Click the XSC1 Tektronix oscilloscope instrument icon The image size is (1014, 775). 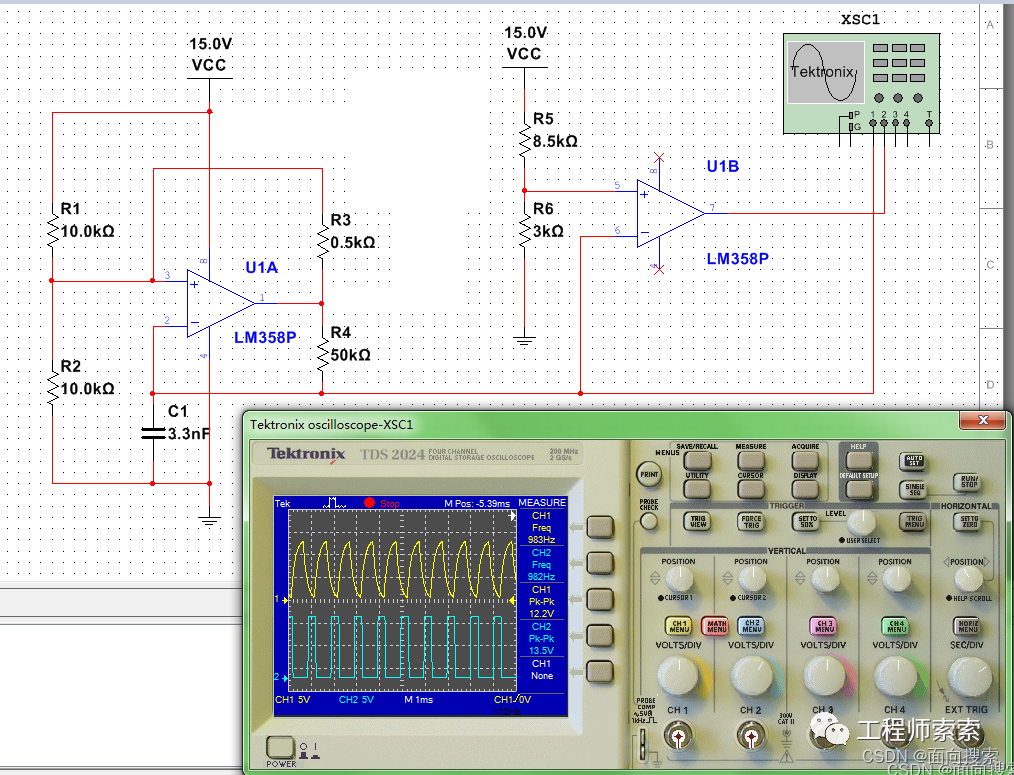click(861, 83)
